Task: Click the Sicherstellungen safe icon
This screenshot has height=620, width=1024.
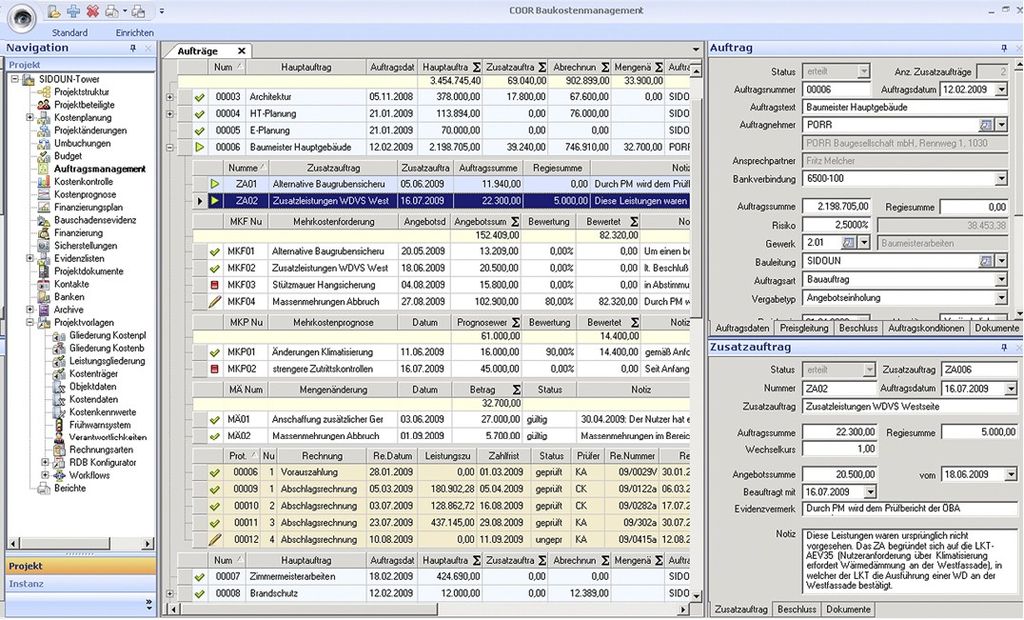Action: [44, 246]
